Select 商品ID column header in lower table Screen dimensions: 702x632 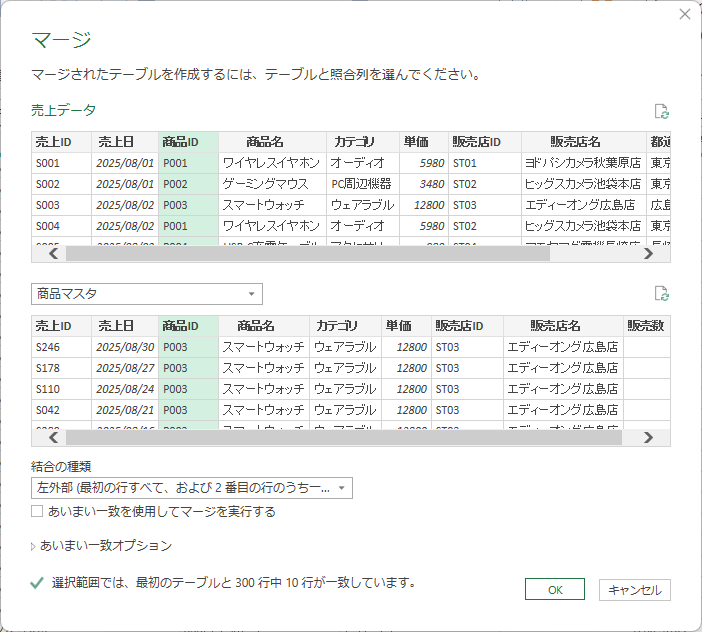[x=187, y=325]
